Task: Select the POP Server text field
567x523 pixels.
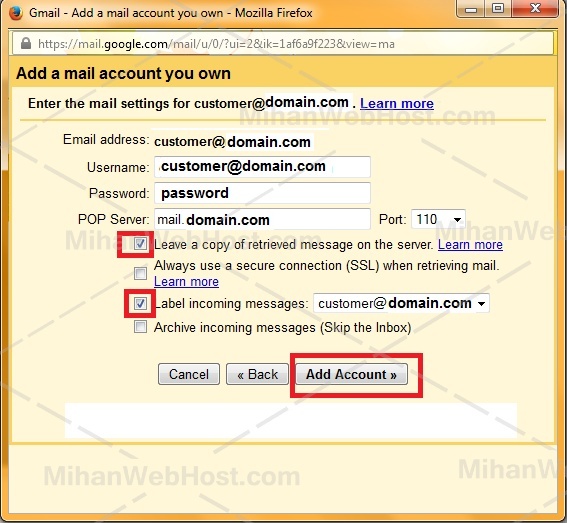Action: coord(262,219)
